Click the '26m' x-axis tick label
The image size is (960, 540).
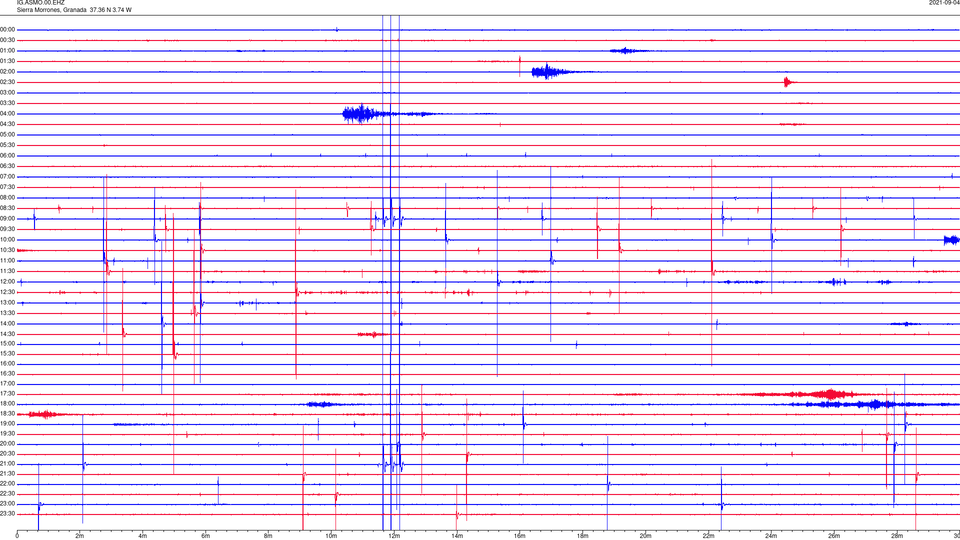833,536
